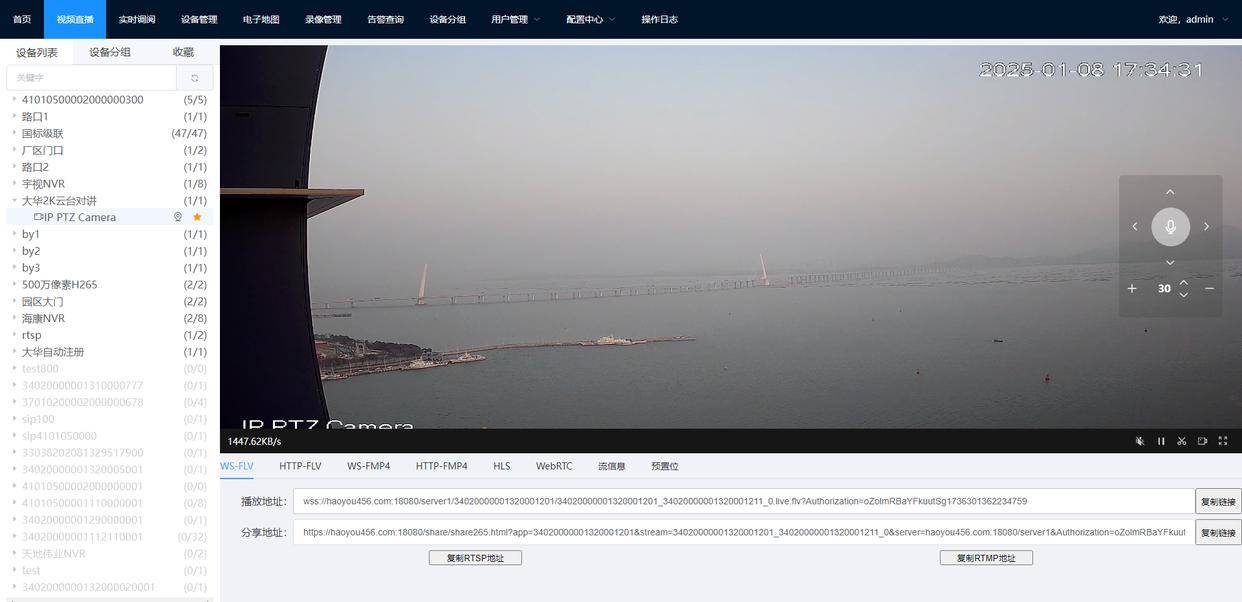Pause the live video playback

[x=1159, y=439]
